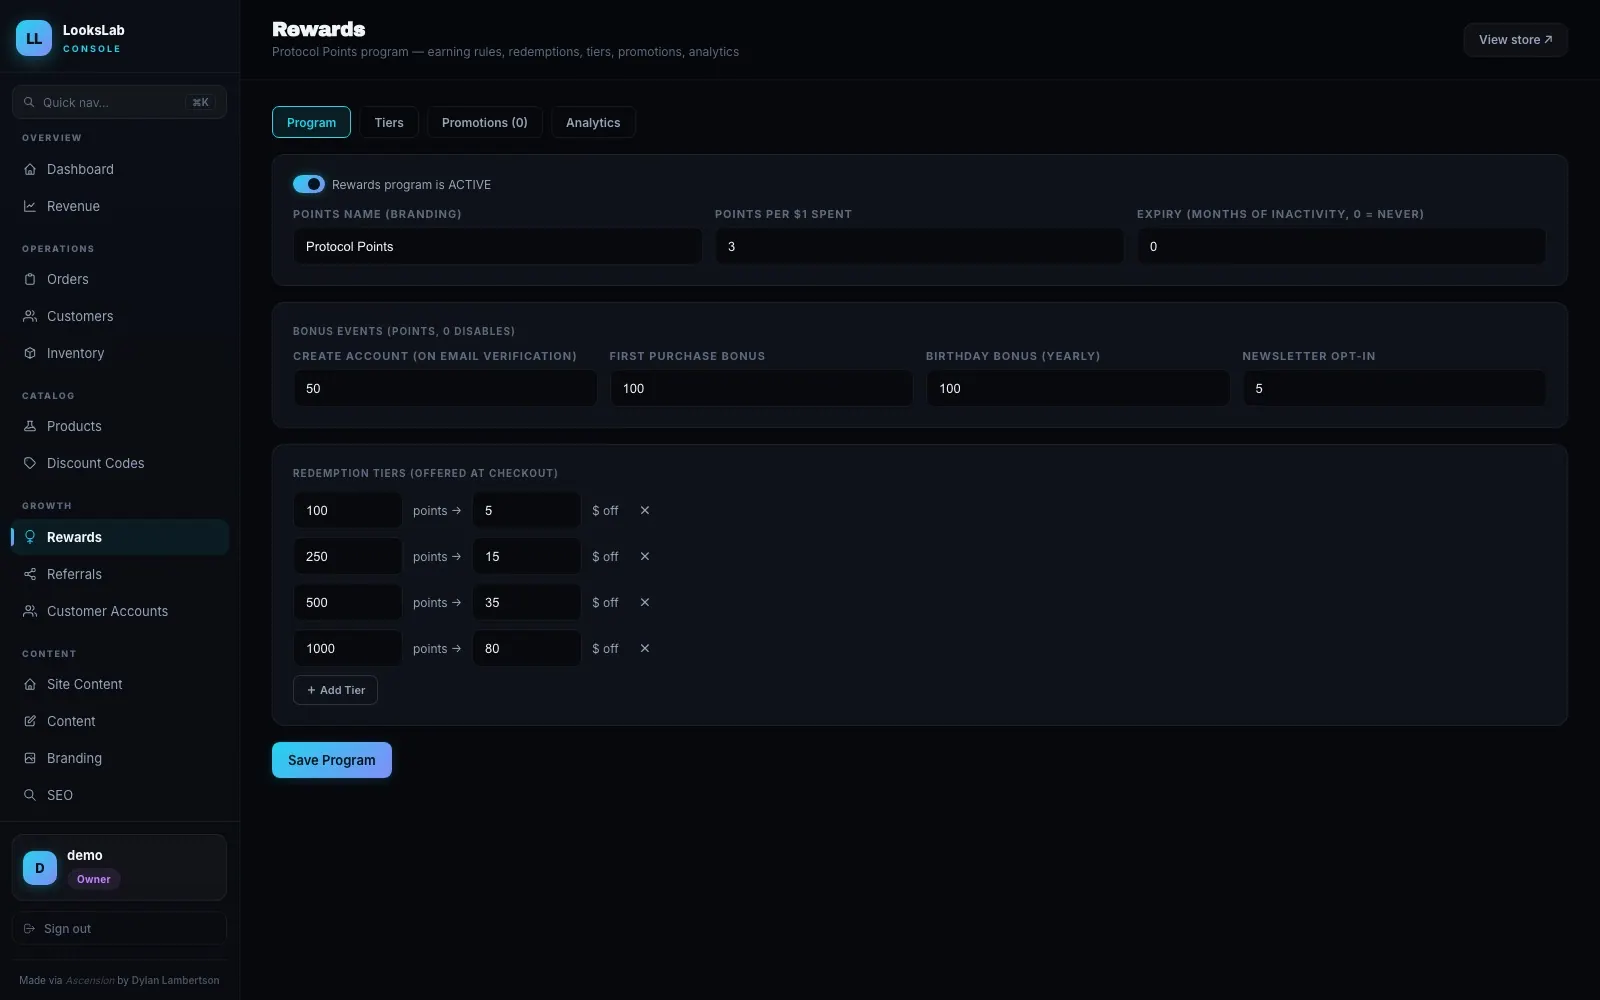Click the Owner role badge
Screen dimensions: 1600x1000
pos(94,879)
